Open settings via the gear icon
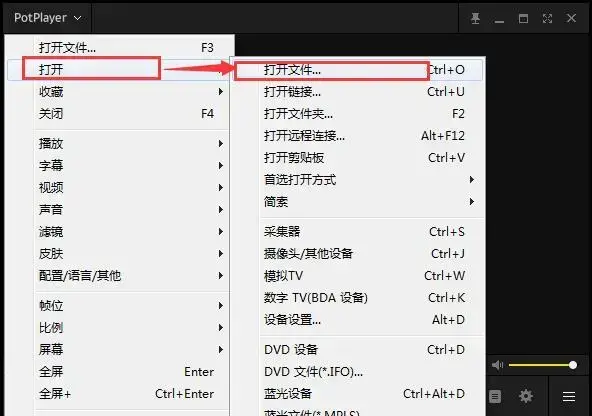This screenshot has height=416, width=592. pyautogui.click(x=526, y=396)
